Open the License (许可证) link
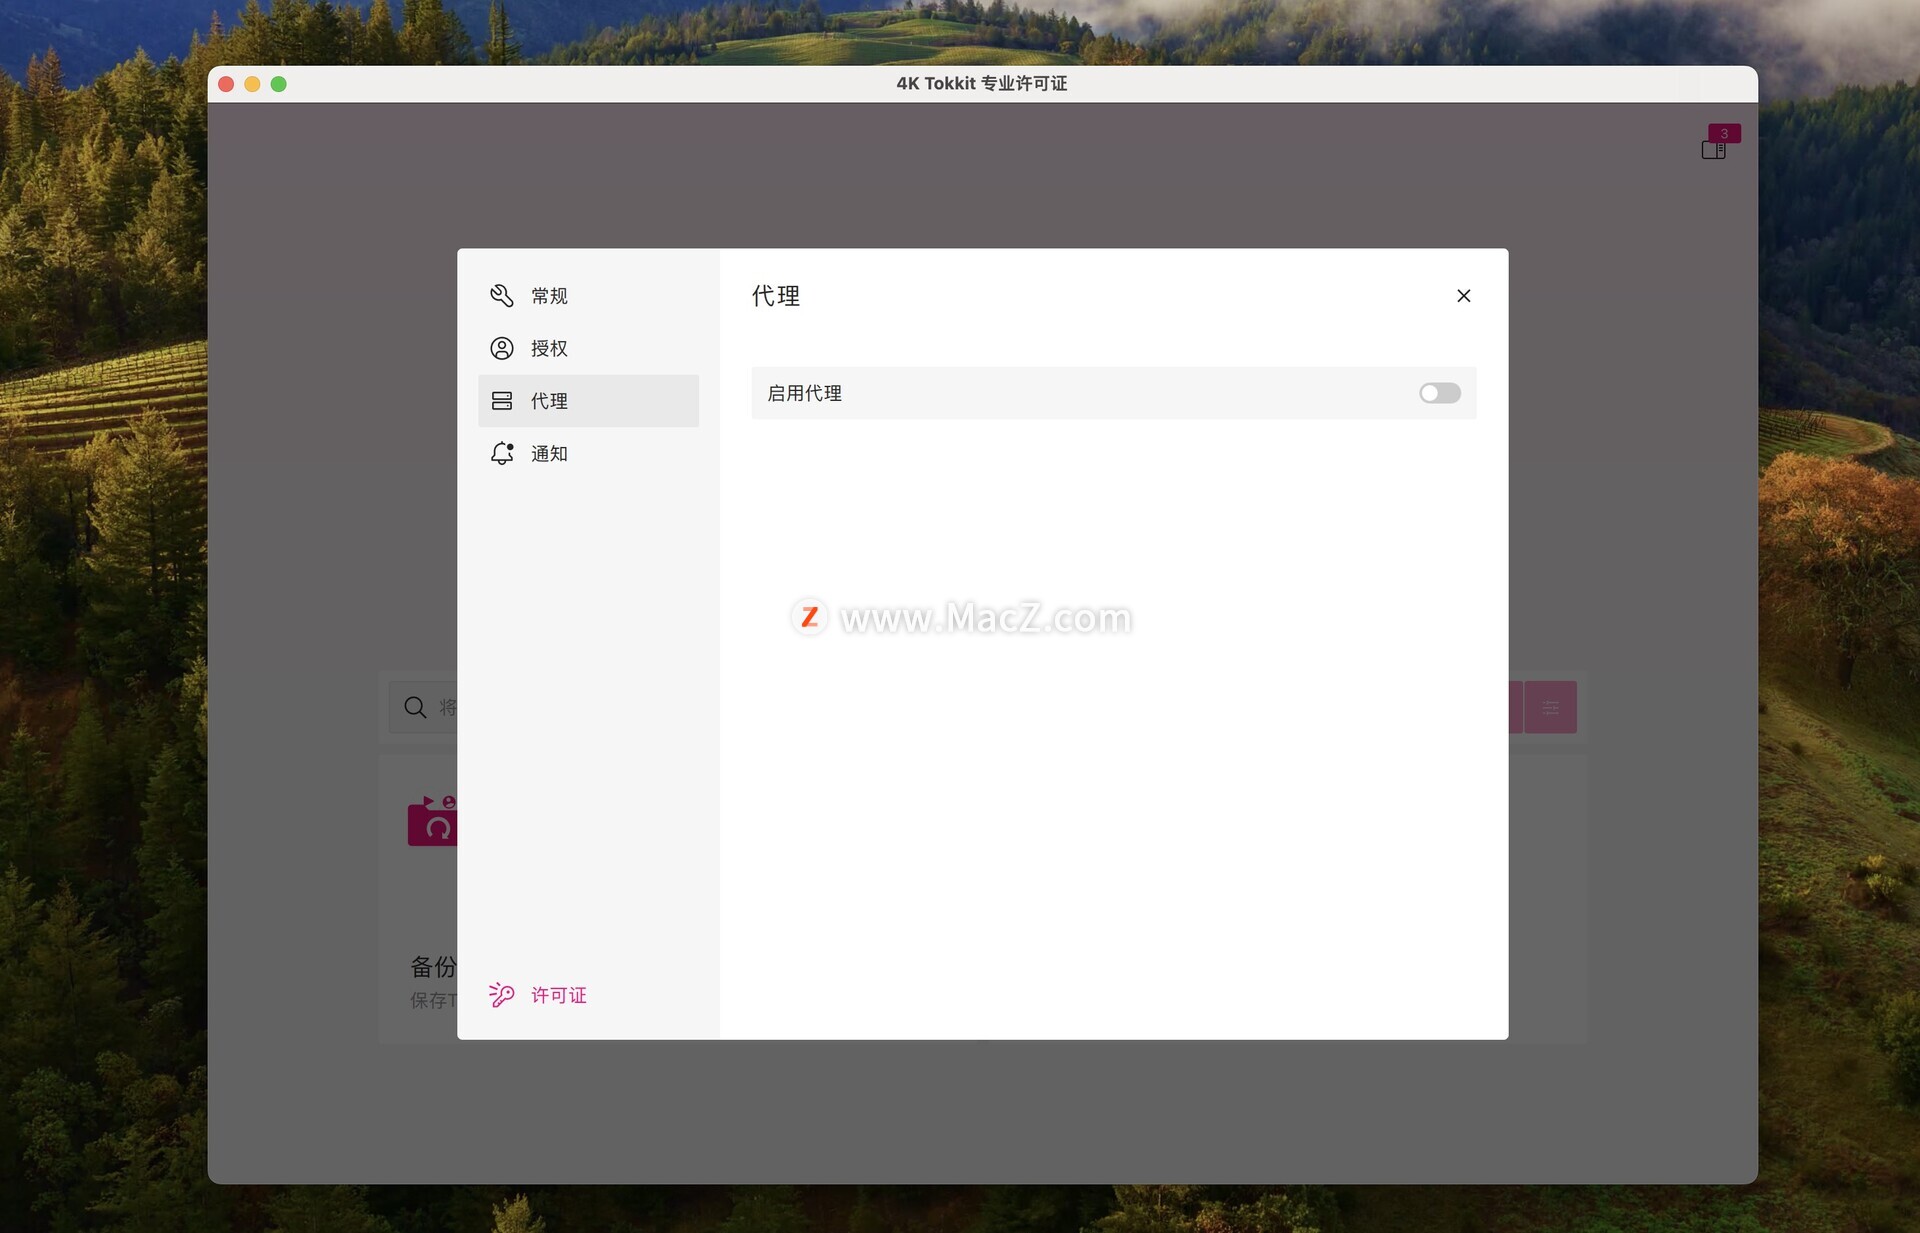The height and width of the screenshot is (1233, 1920). [559, 996]
